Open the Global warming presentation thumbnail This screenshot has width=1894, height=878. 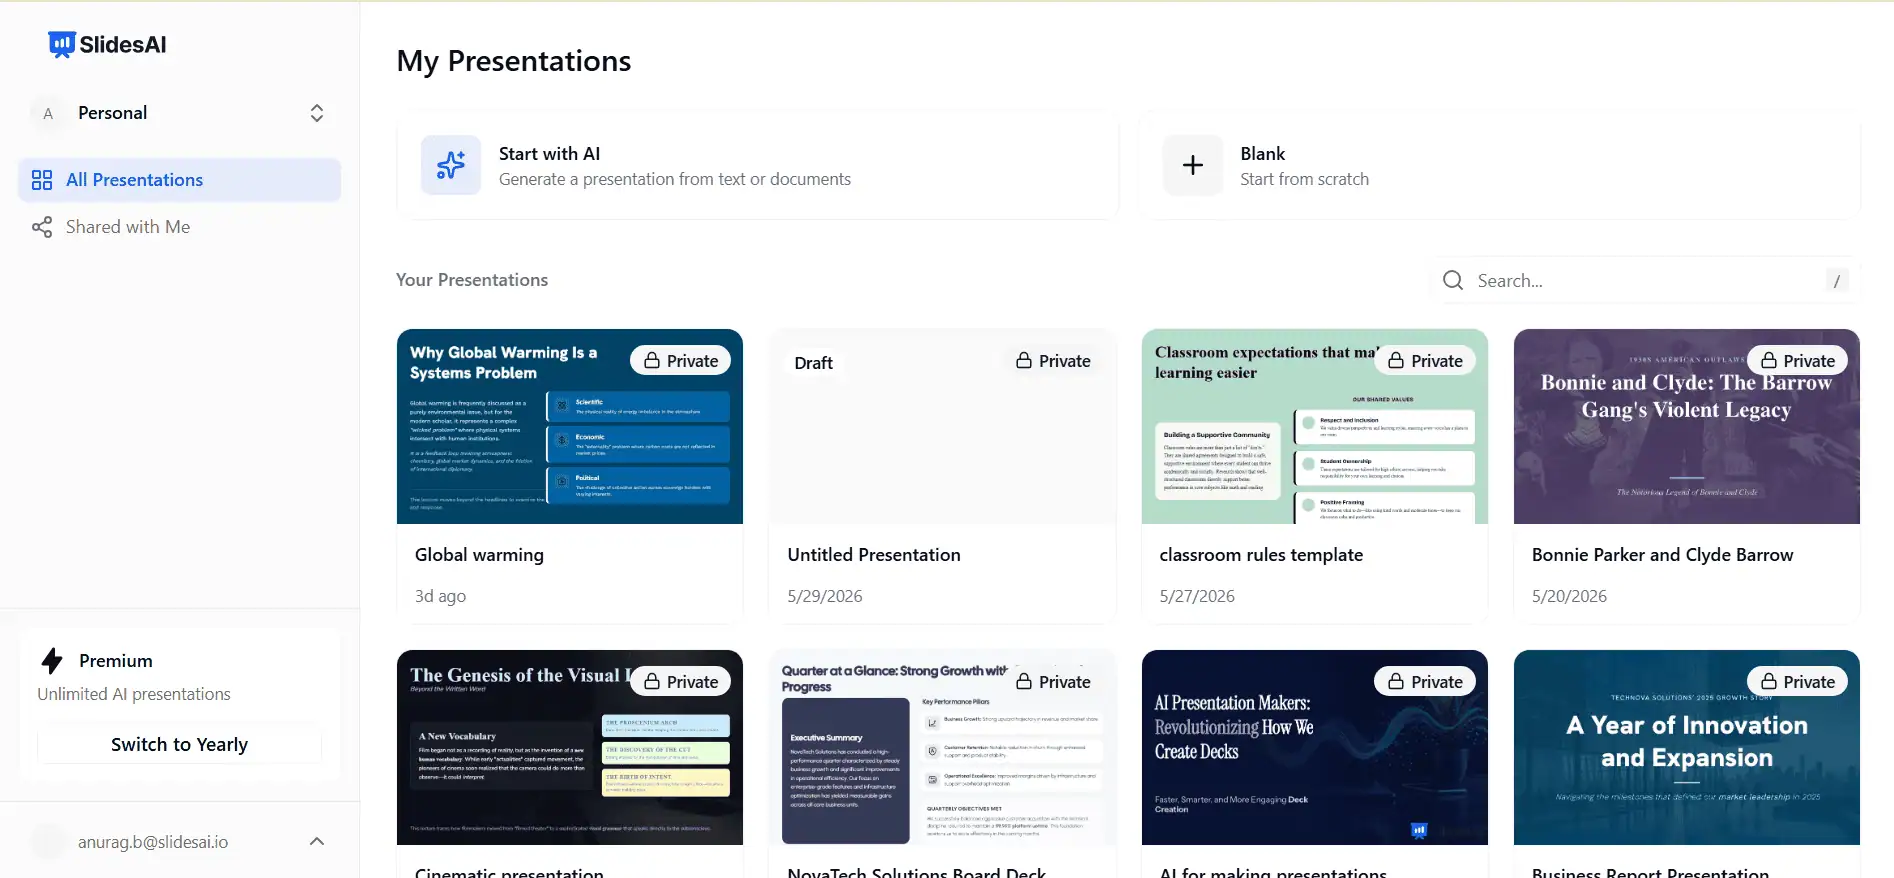point(570,427)
